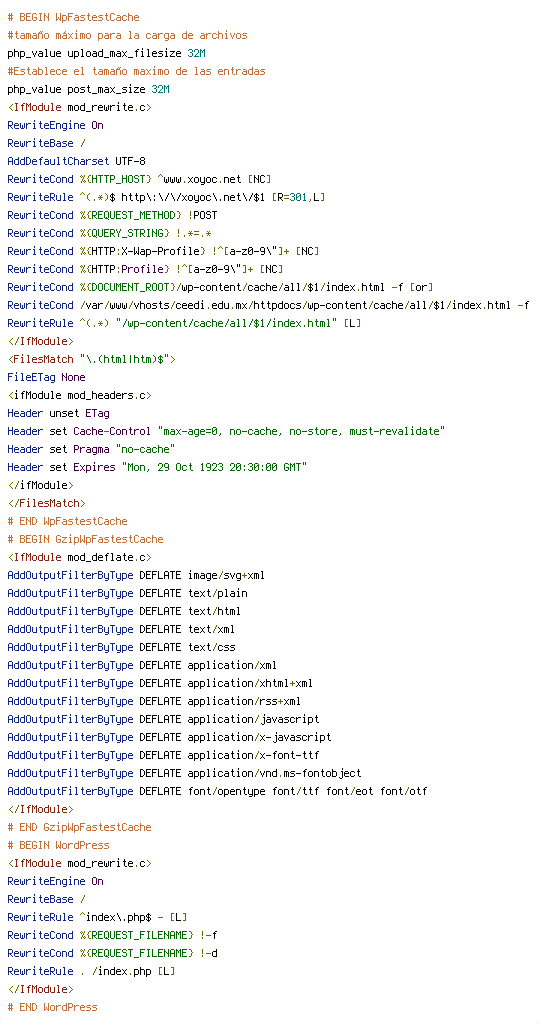Screen dimensions: 538x1024
Task: Click the 'php_value post_max_size 32M' line
Action: [89, 89]
